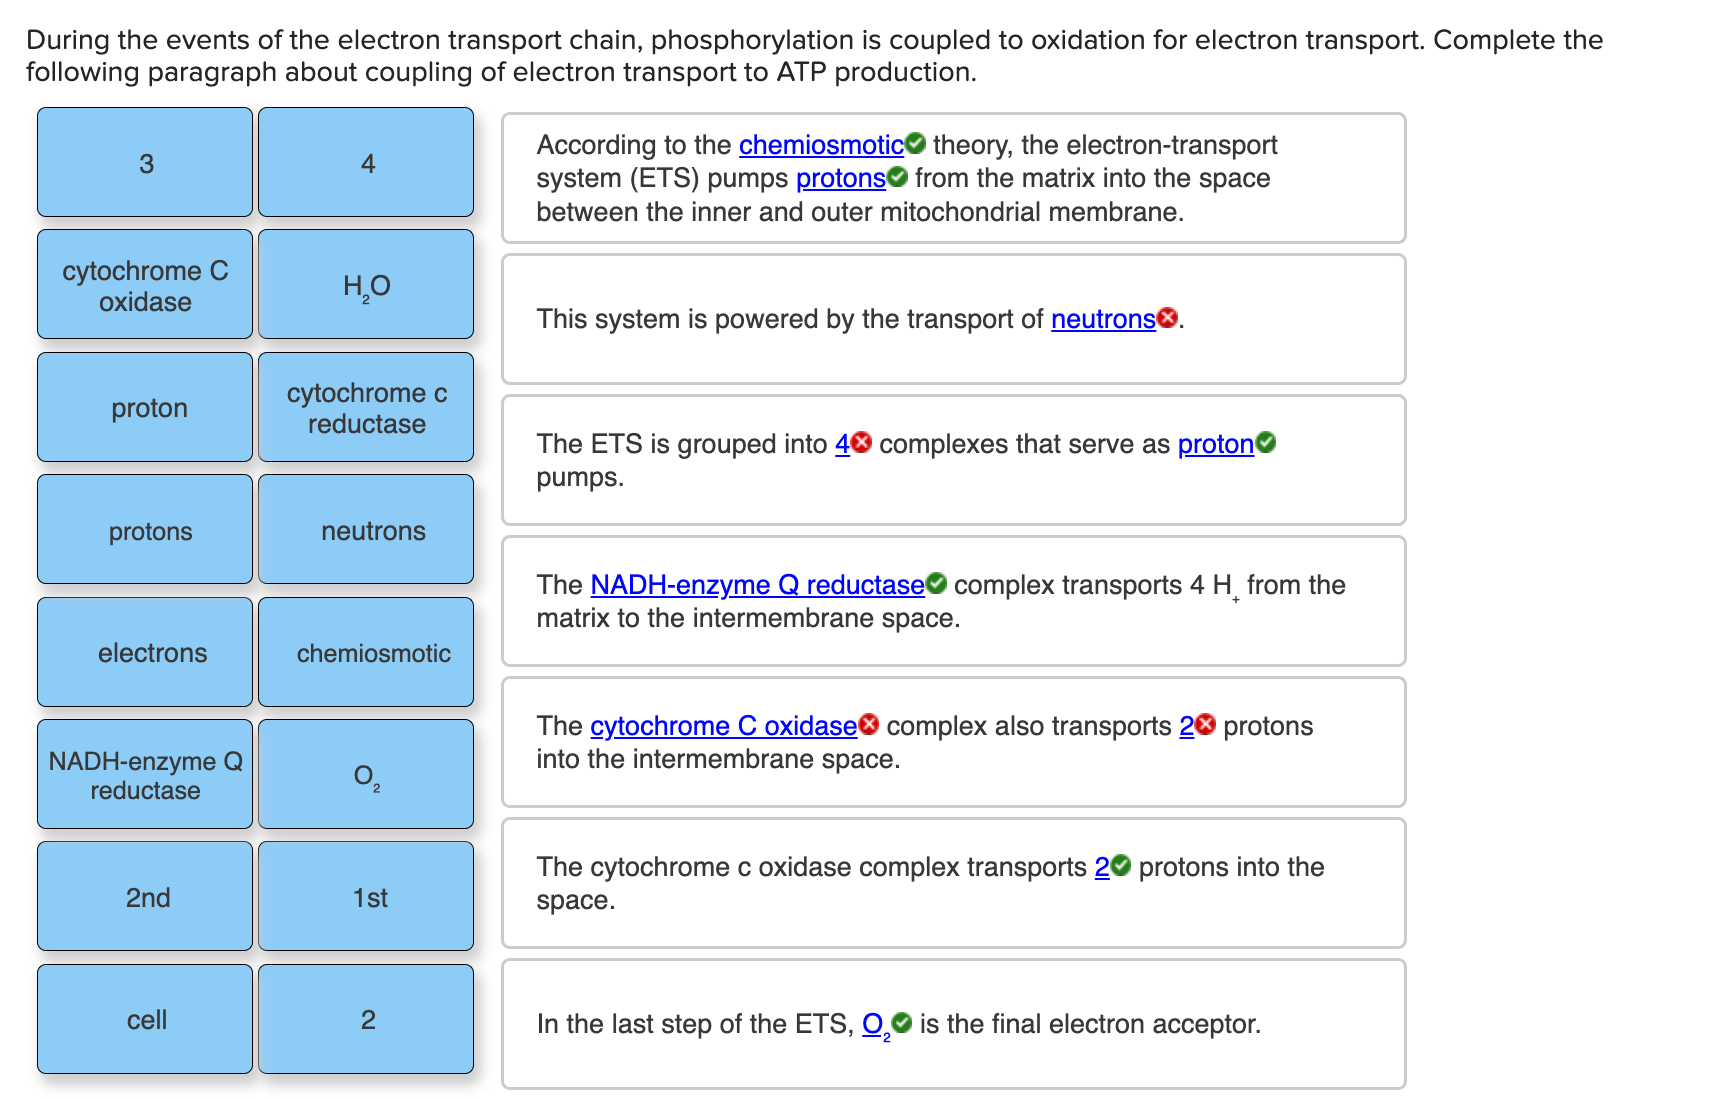The image size is (1716, 1100).
Task: Select the cytochrome C oxidase tile
Action: [144, 285]
